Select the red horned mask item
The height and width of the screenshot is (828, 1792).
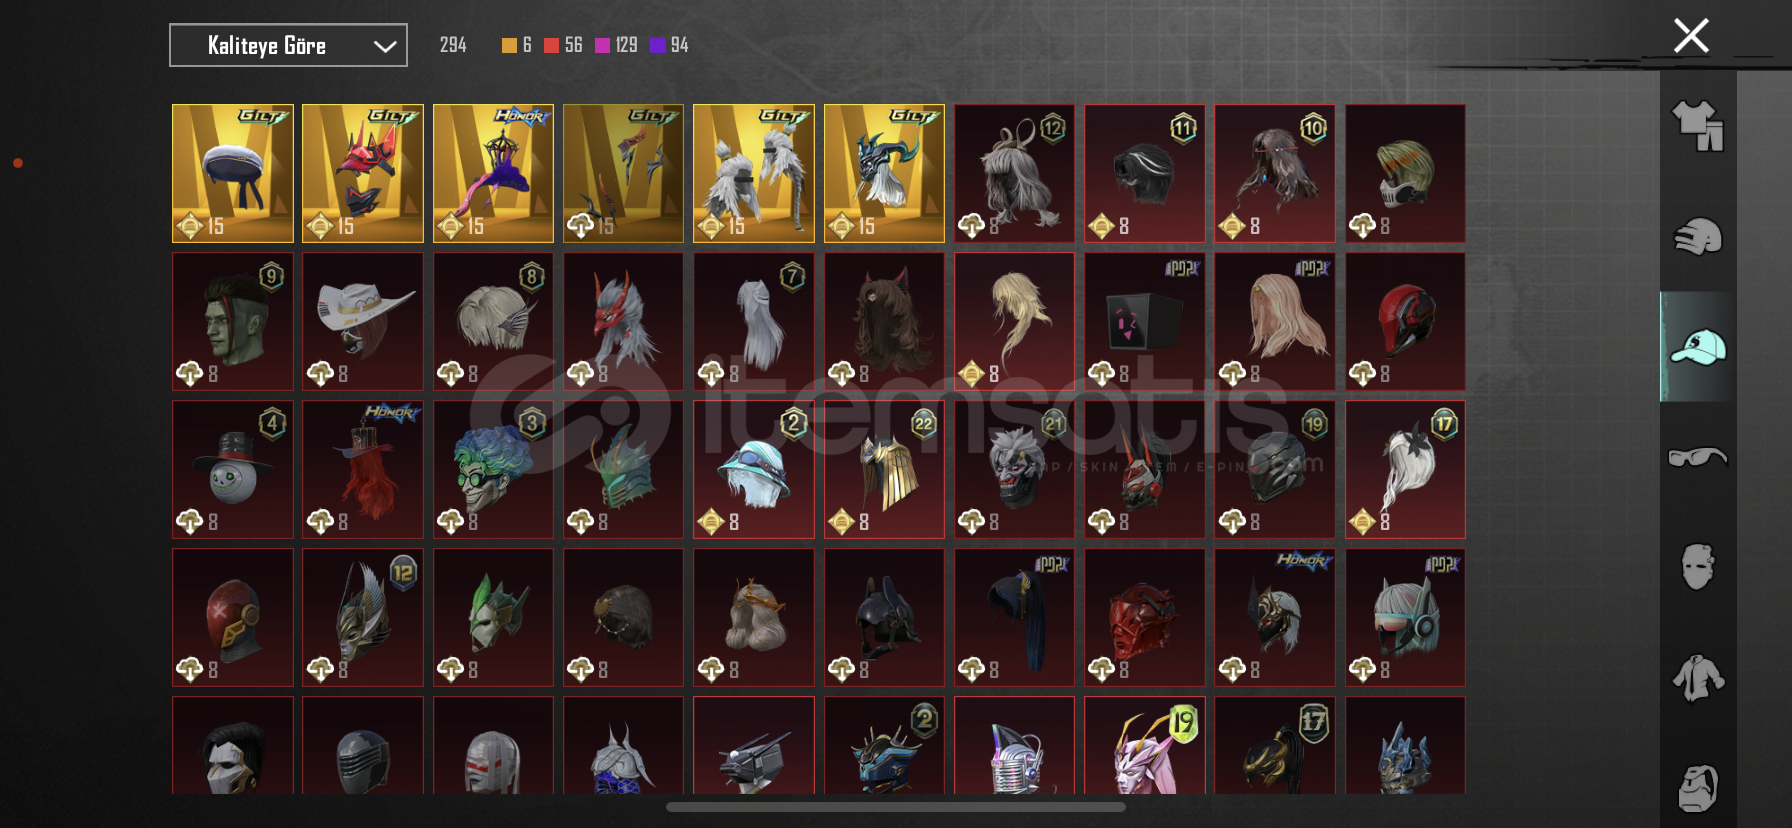click(x=623, y=321)
